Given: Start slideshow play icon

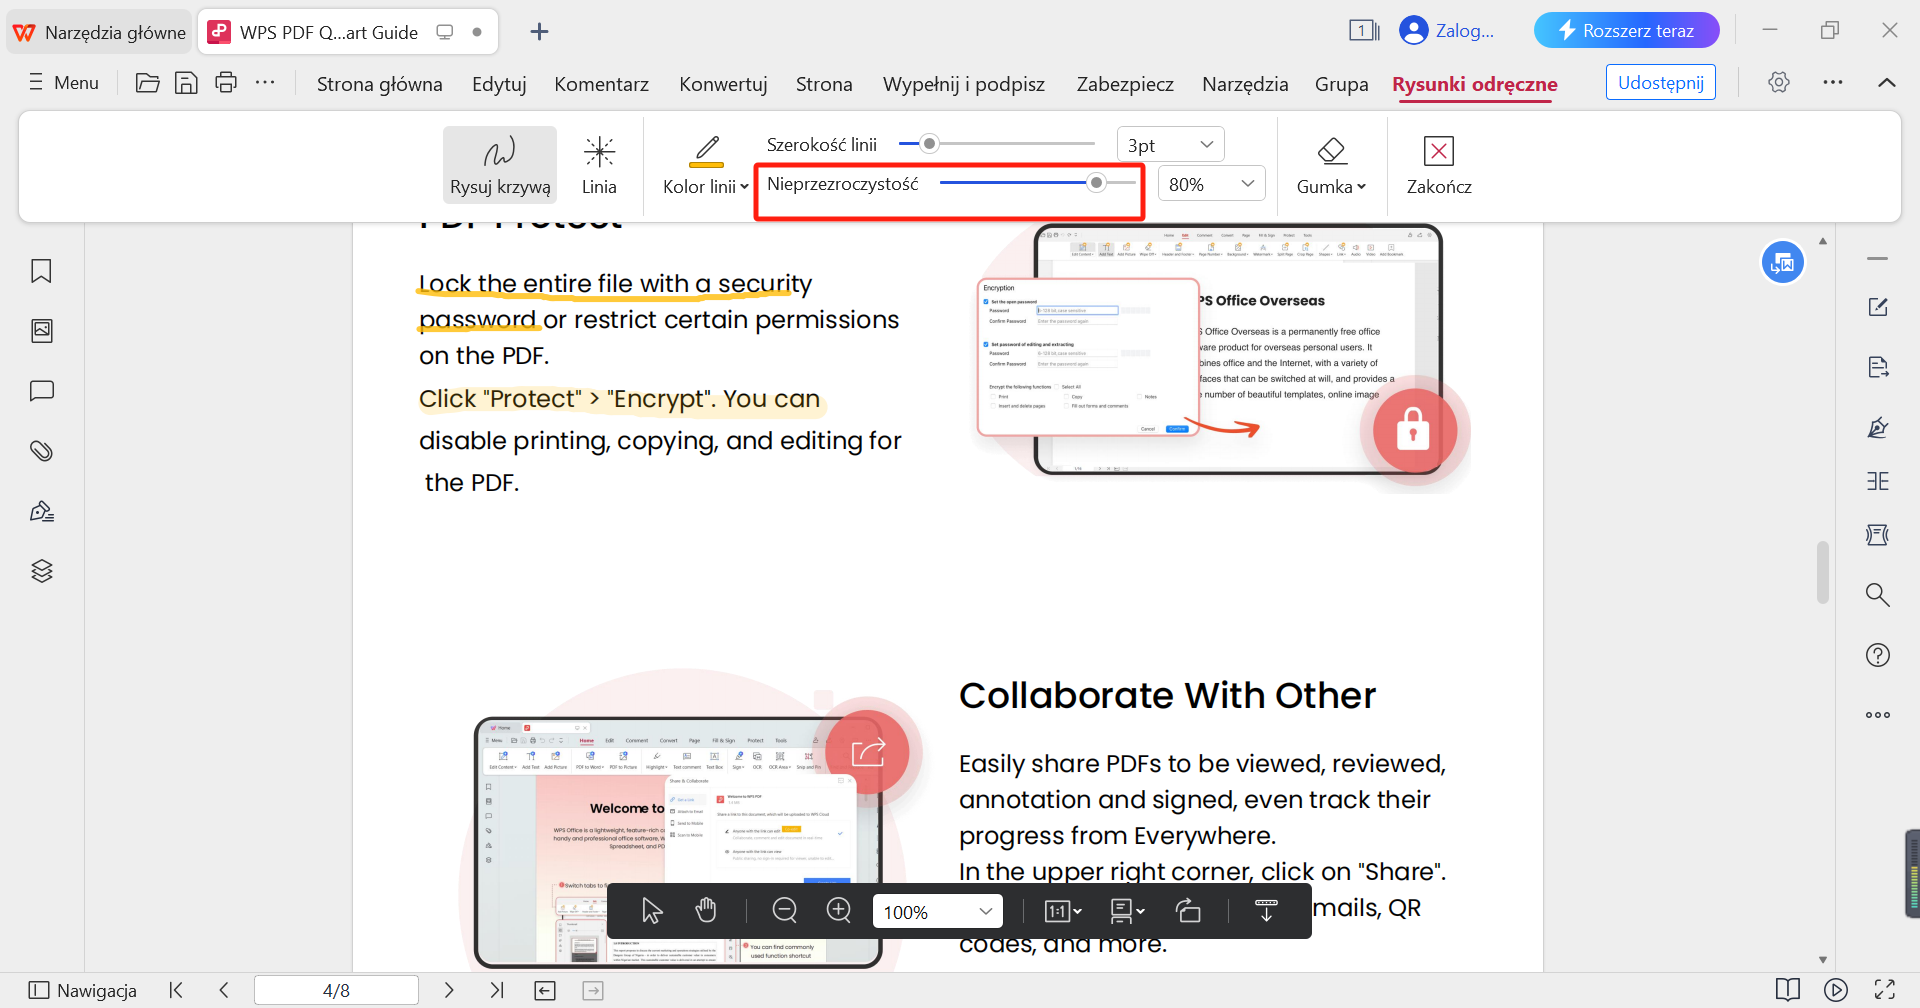Looking at the screenshot, I should coord(1836,990).
